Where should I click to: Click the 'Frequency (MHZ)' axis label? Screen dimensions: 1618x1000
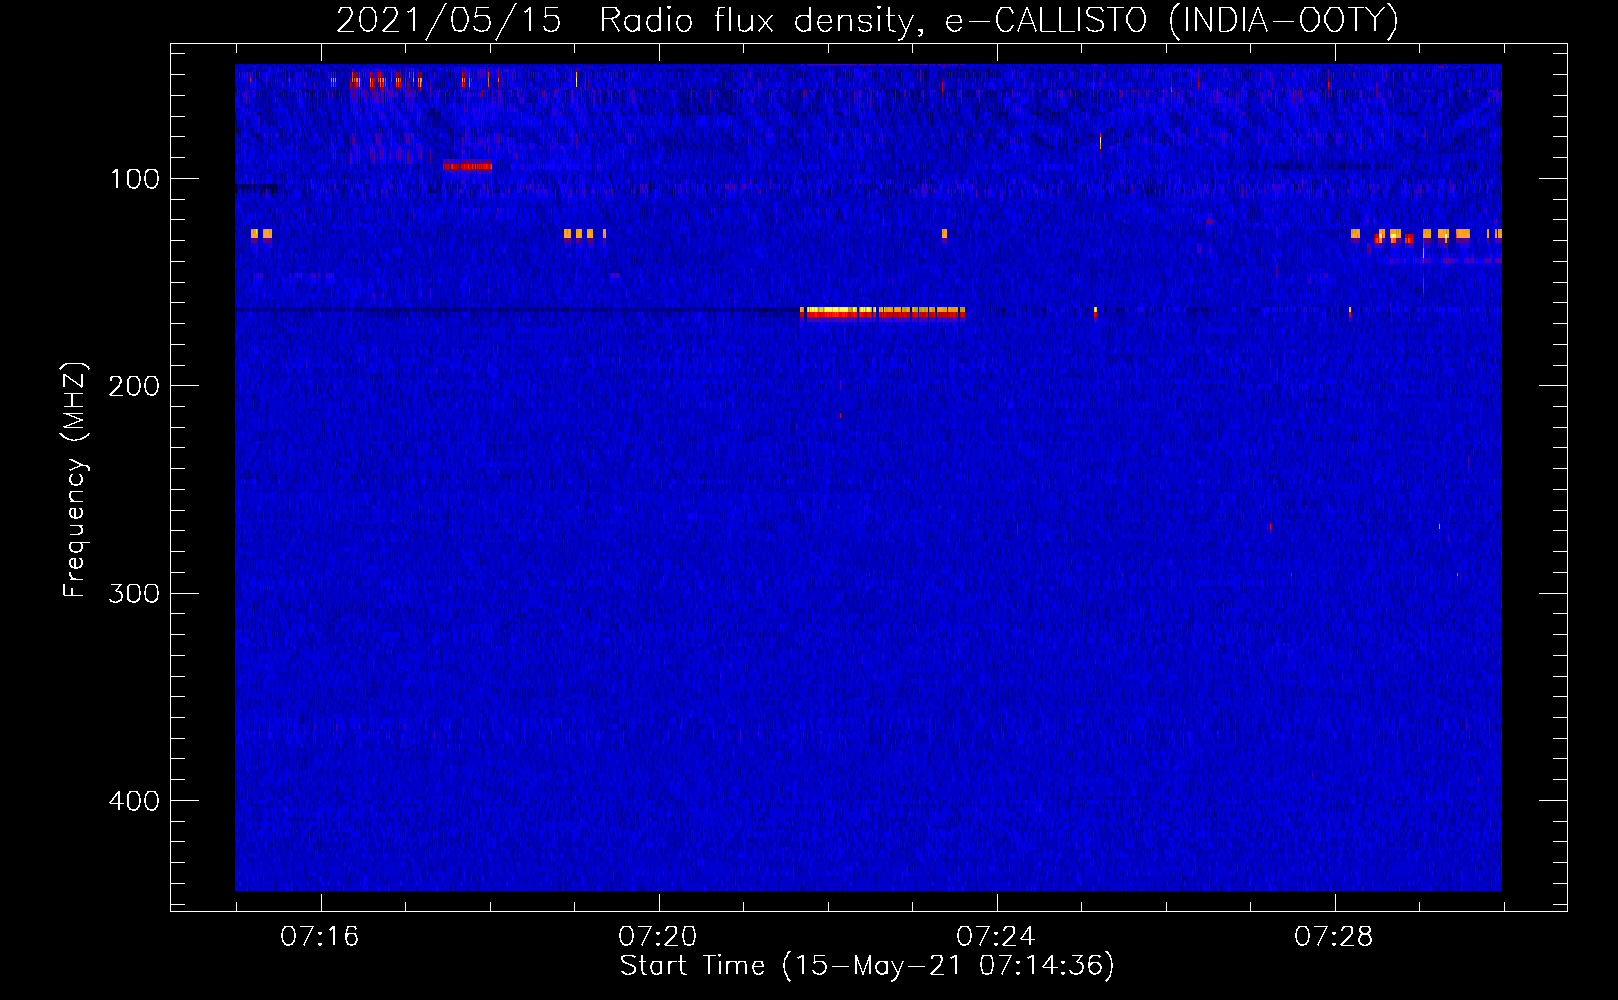tap(75, 480)
